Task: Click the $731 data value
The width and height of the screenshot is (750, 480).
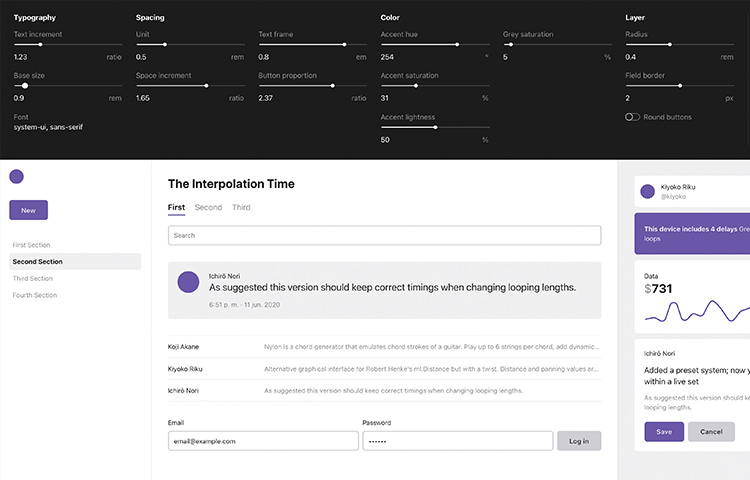Action: tap(658, 289)
